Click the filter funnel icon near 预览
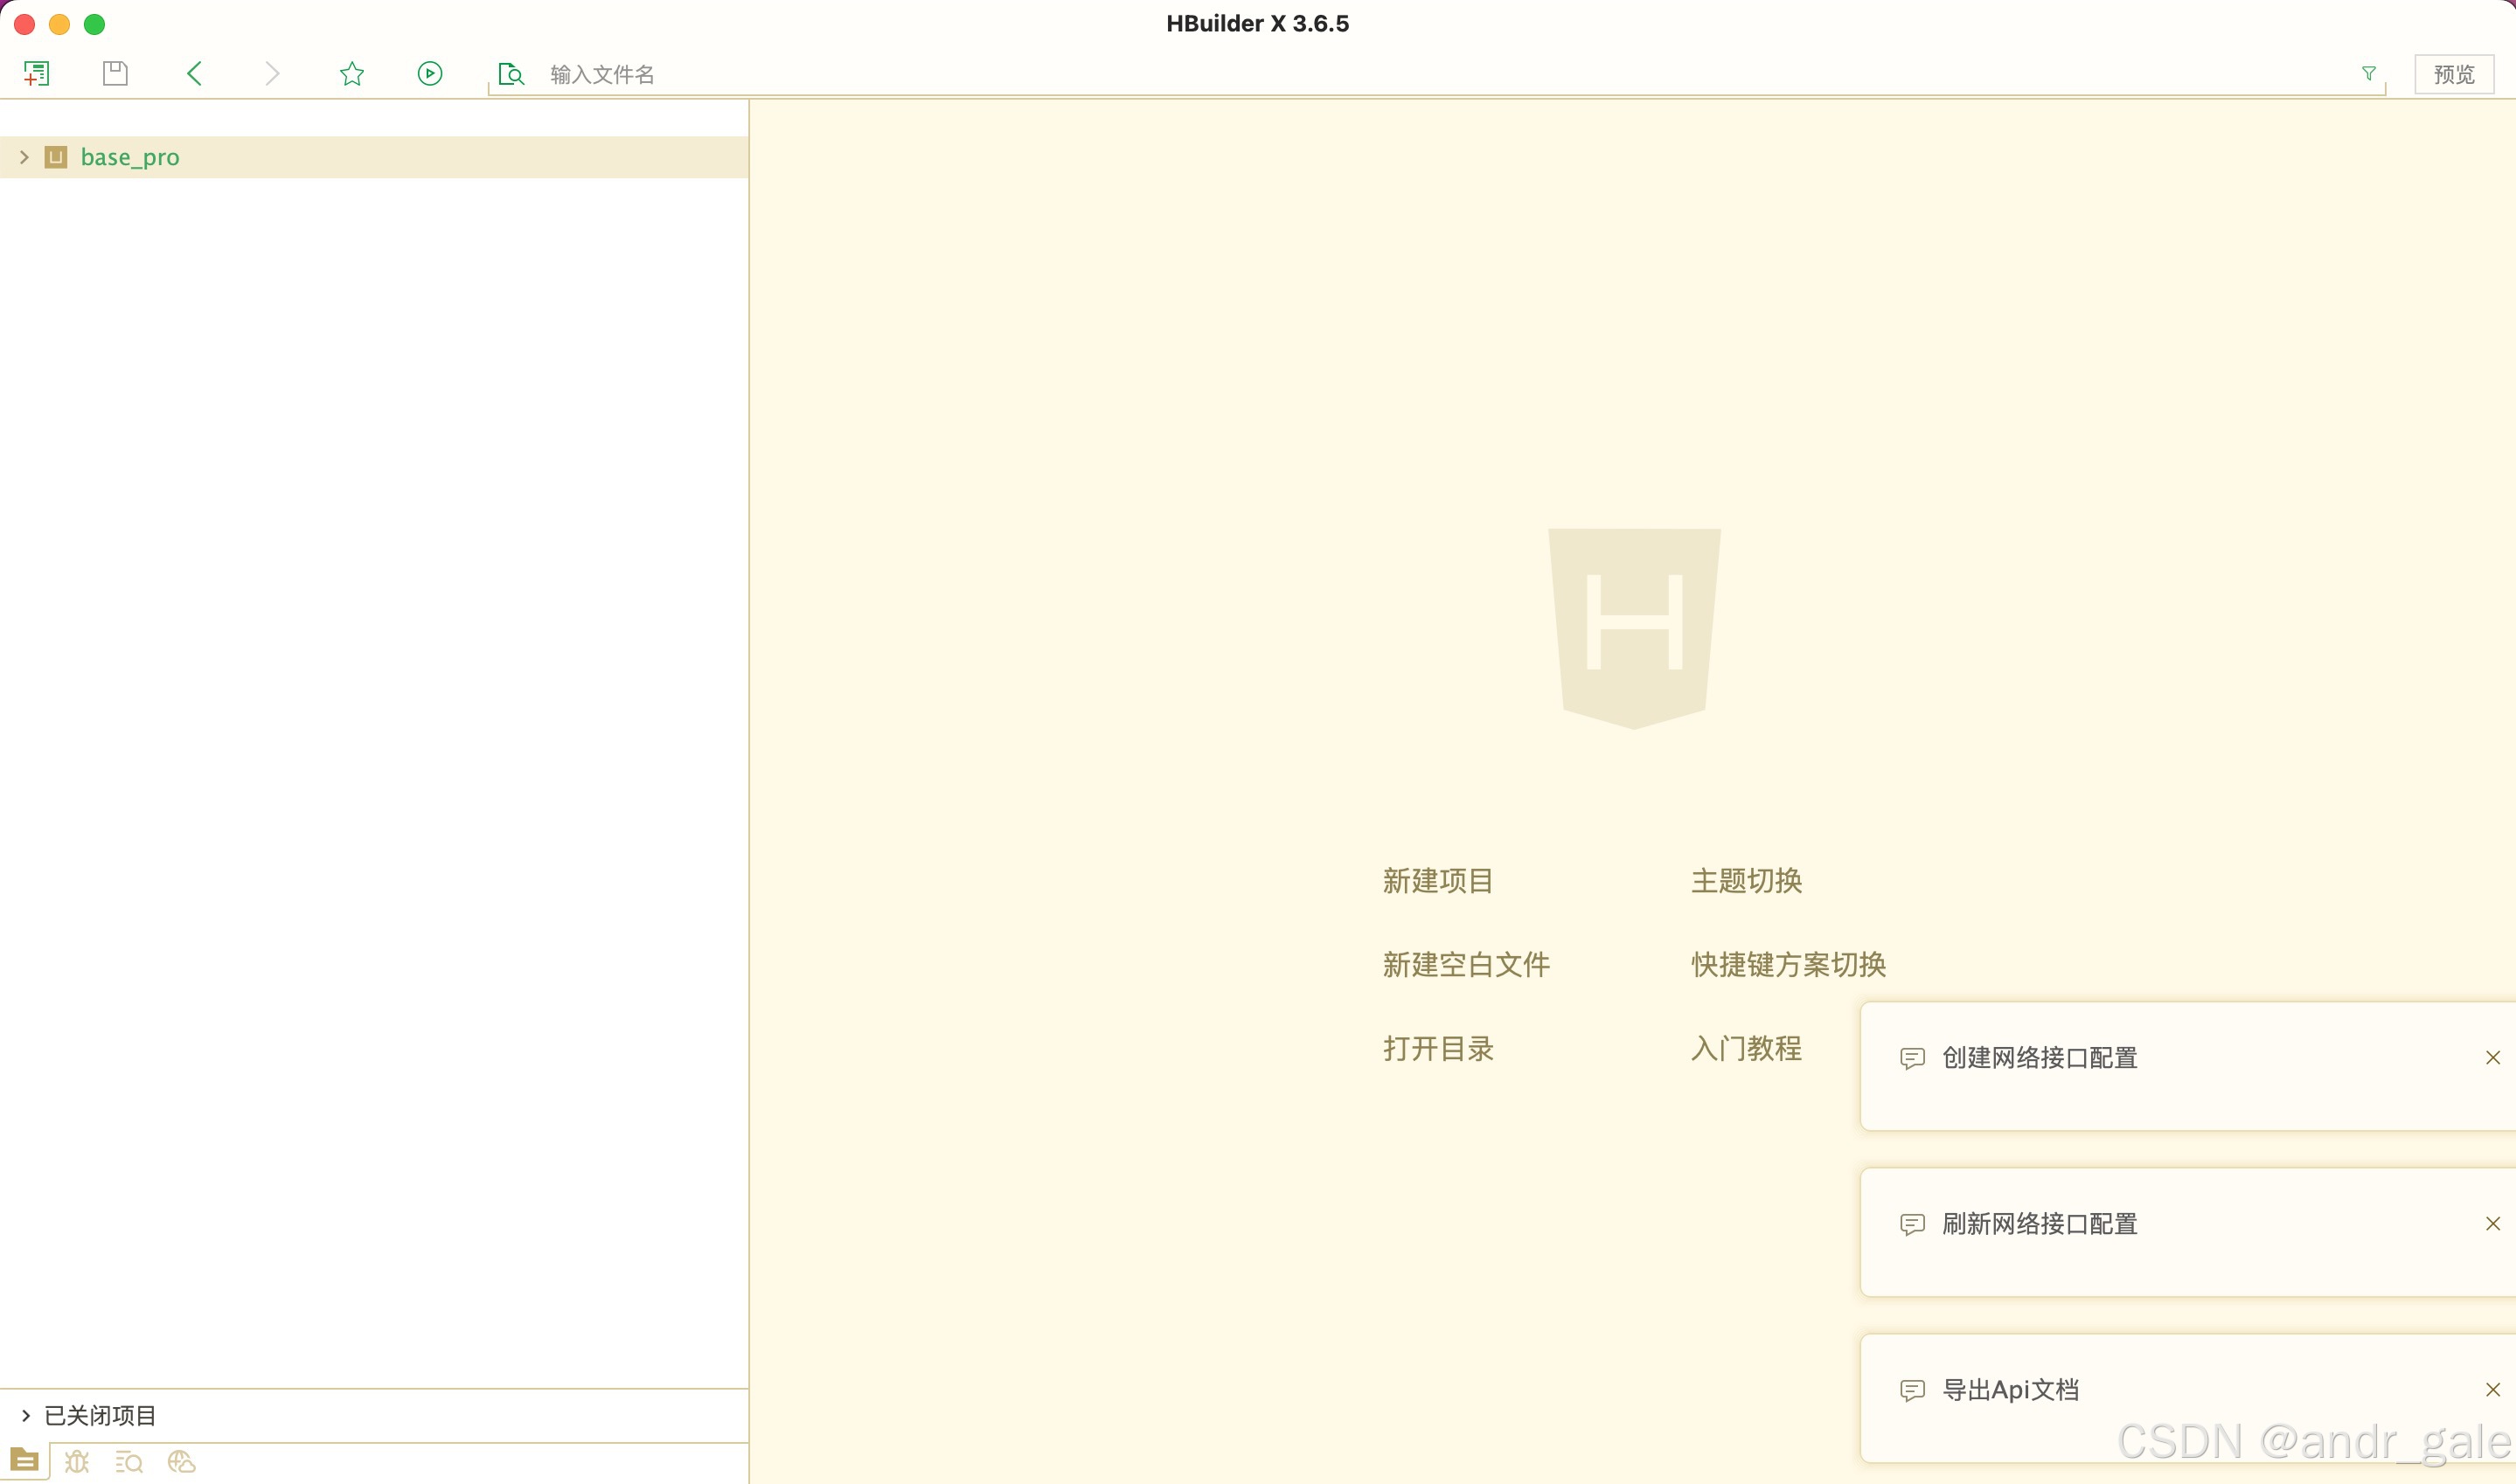The height and width of the screenshot is (1484, 2516). [x=2368, y=73]
